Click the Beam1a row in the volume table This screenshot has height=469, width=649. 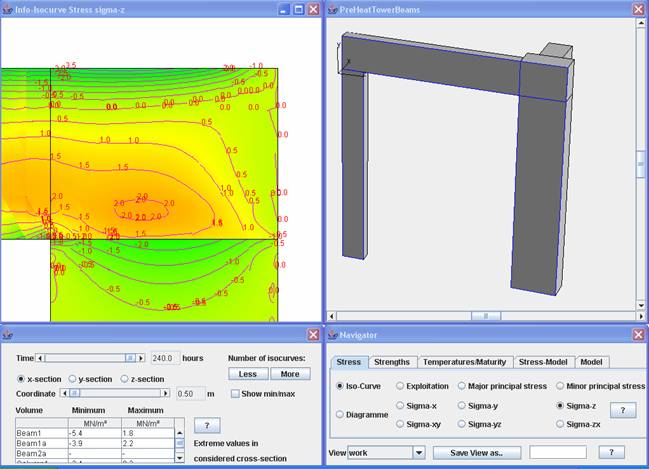(95, 443)
